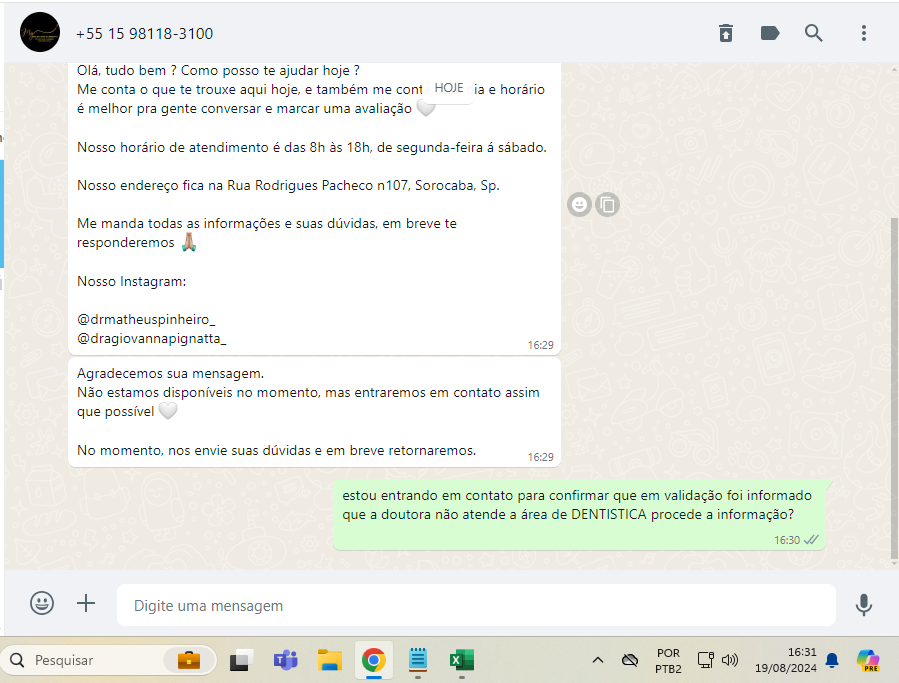Search within this conversation

point(813,33)
